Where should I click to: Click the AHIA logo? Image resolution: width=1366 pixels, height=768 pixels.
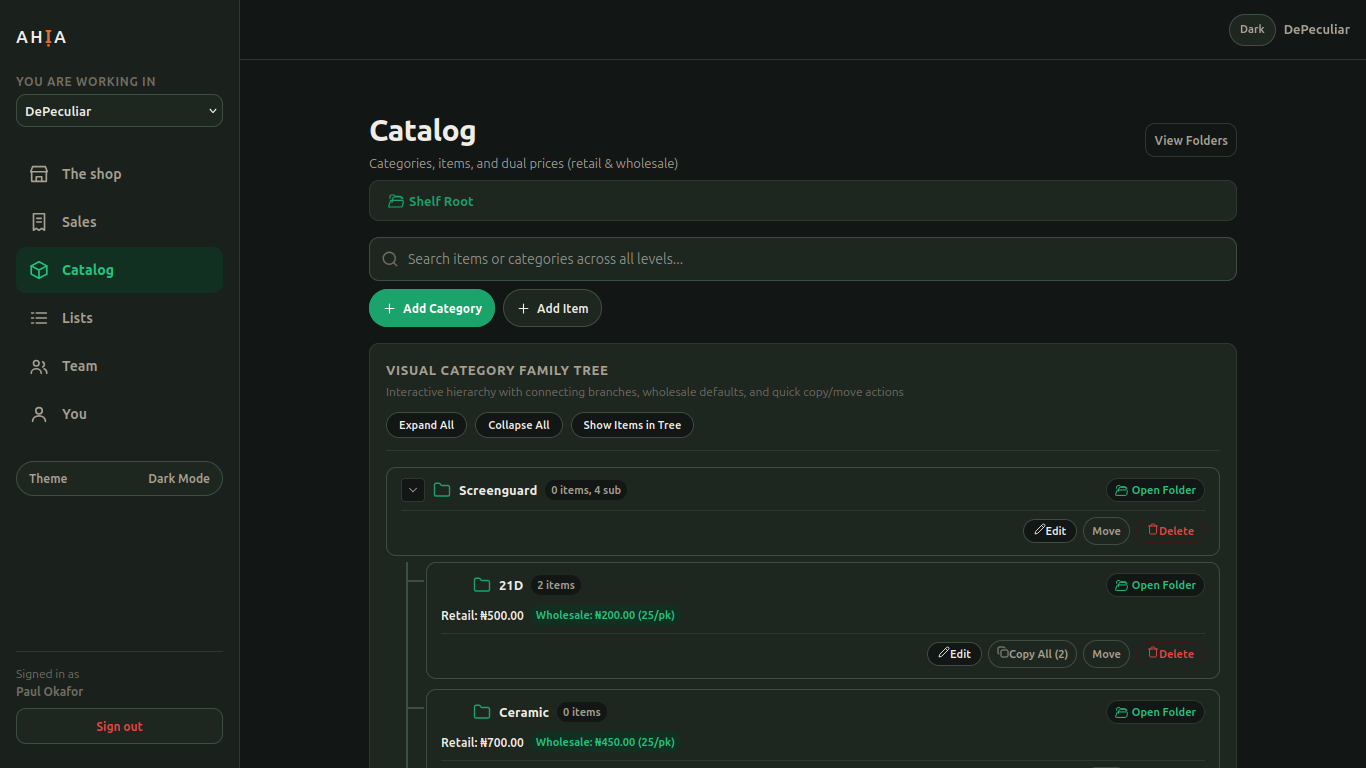[41, 37]
